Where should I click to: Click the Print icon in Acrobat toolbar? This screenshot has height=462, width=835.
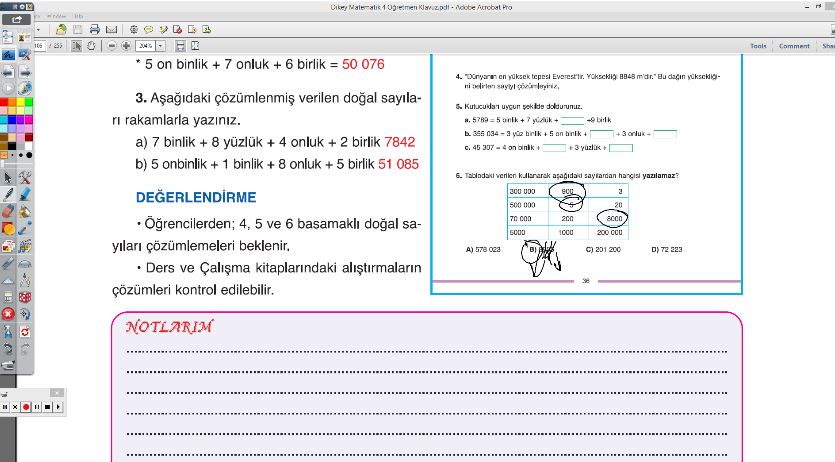(x=95, y=30)
